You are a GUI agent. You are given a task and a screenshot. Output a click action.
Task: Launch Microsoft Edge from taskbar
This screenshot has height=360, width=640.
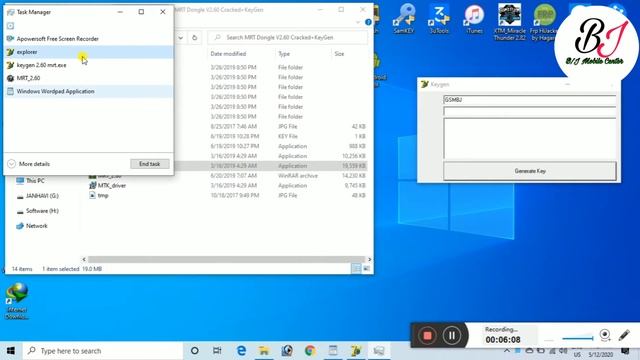point(241,351)
